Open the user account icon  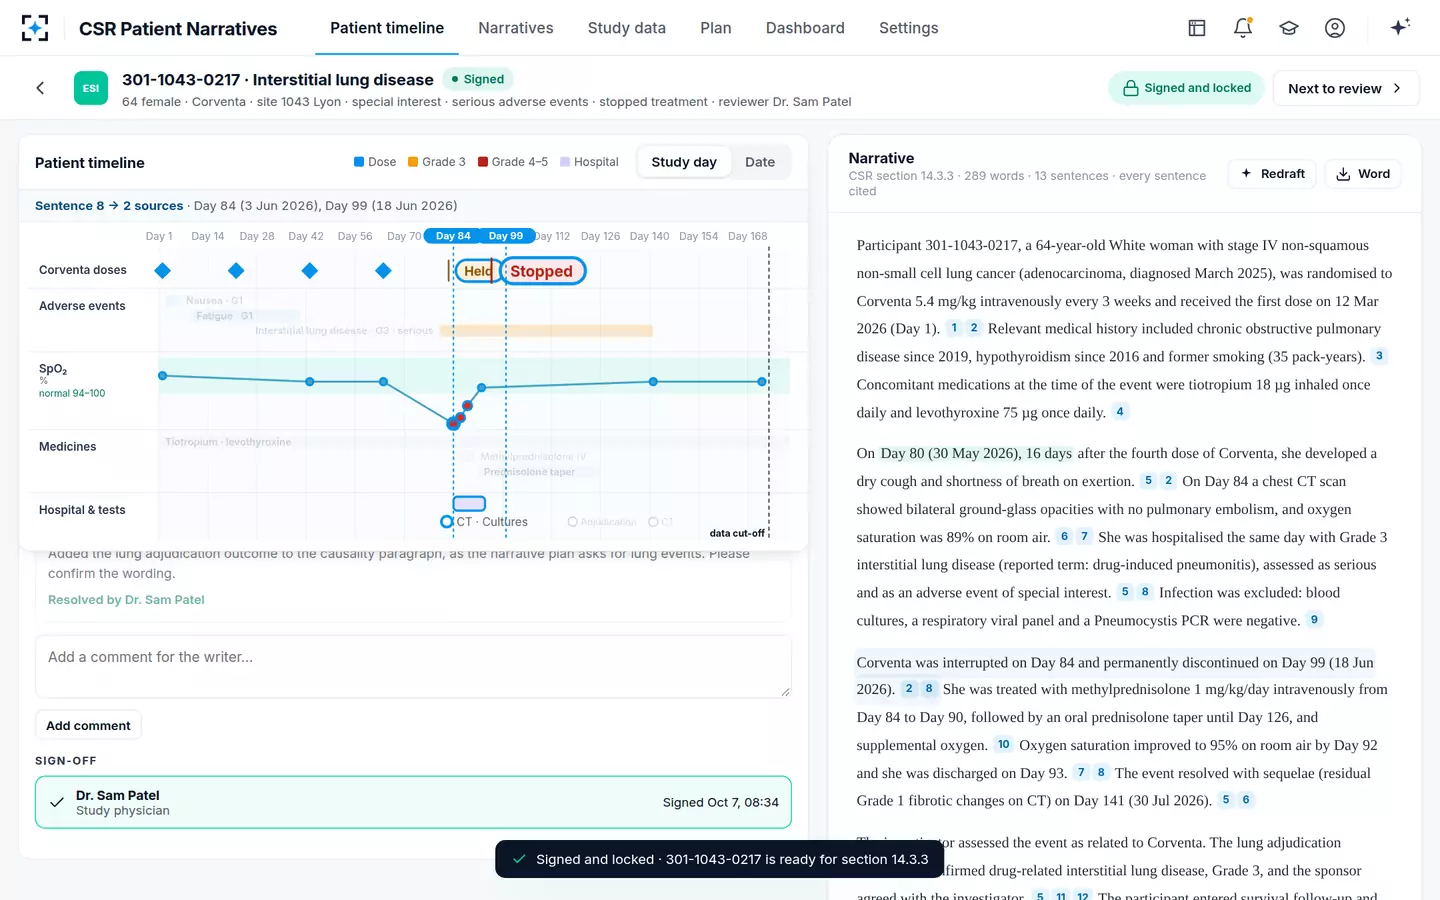coord(1335,28)
